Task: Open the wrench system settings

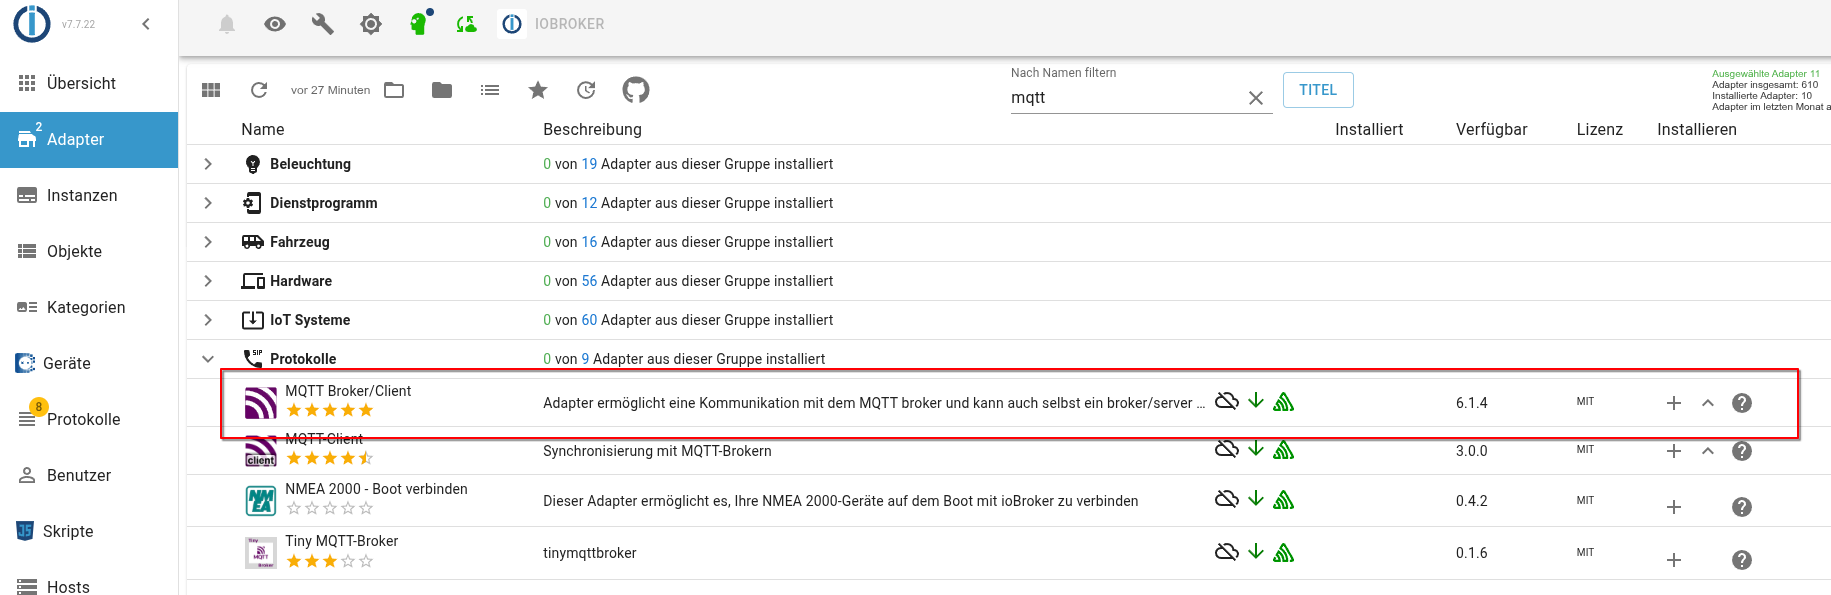Action: tap(322, 24)
